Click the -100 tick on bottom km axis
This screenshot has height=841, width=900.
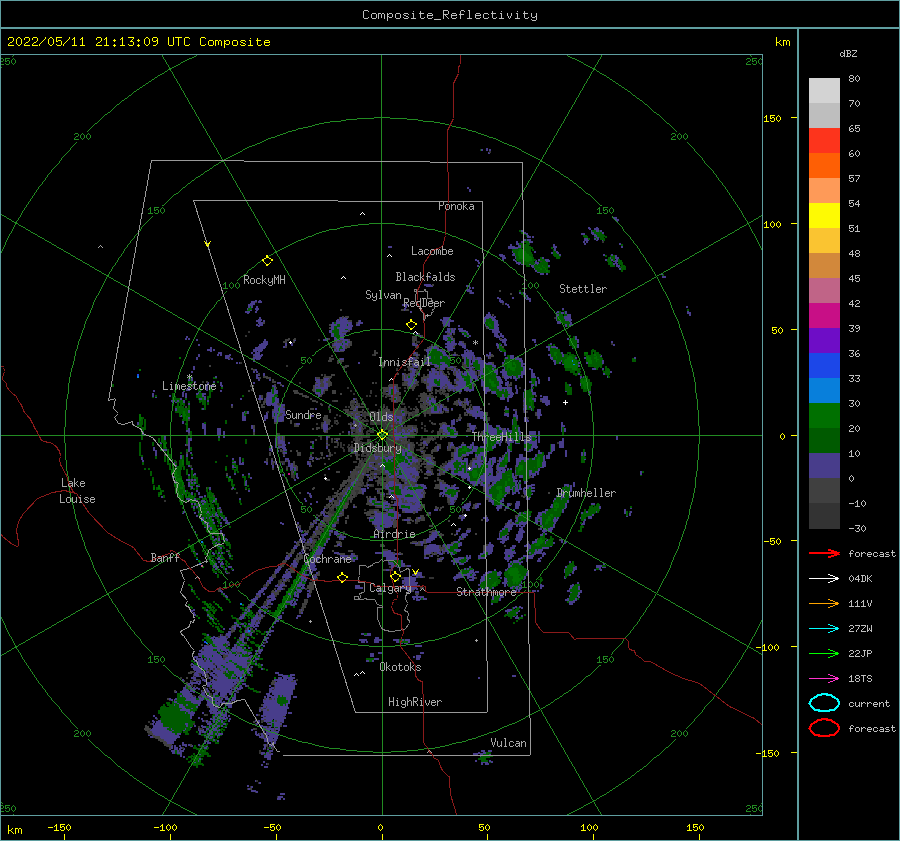tap(165, 827)
